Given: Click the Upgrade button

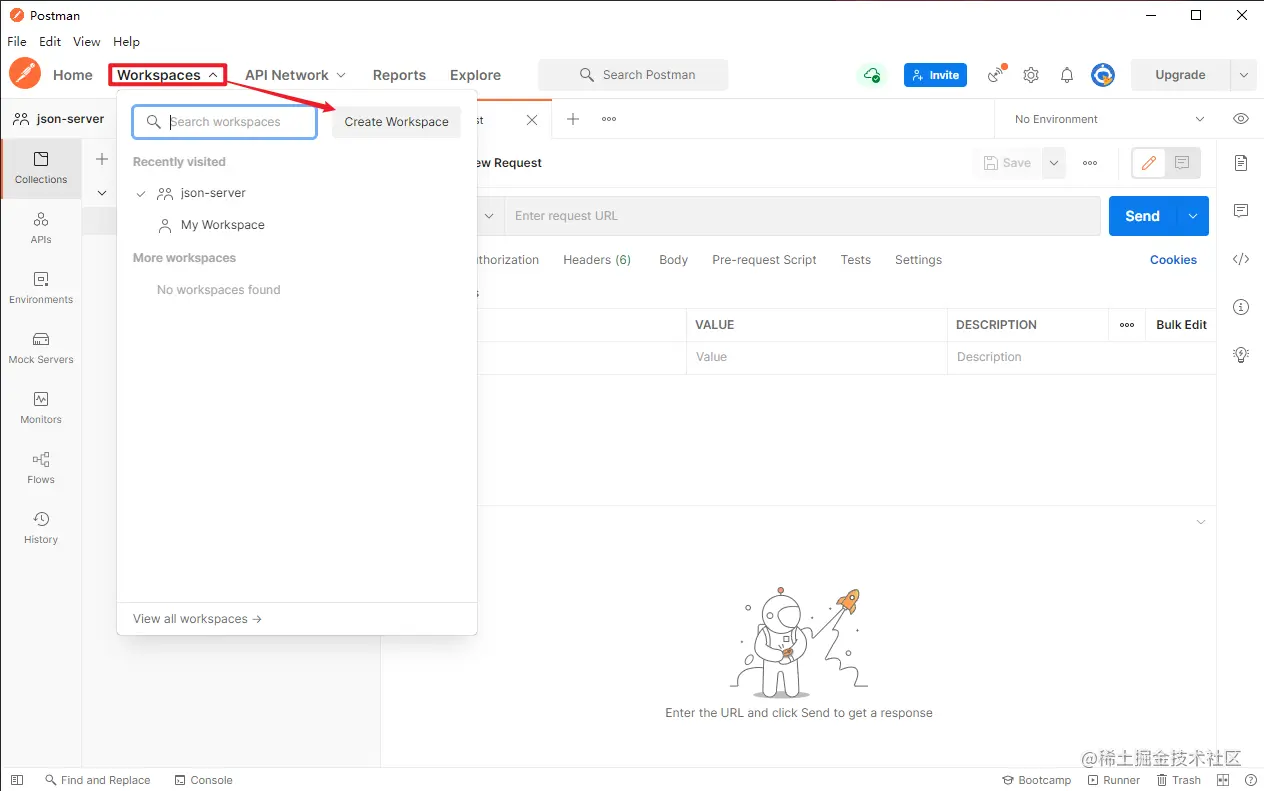Looking at the screenshot, I should click(x=1180, y=75).
